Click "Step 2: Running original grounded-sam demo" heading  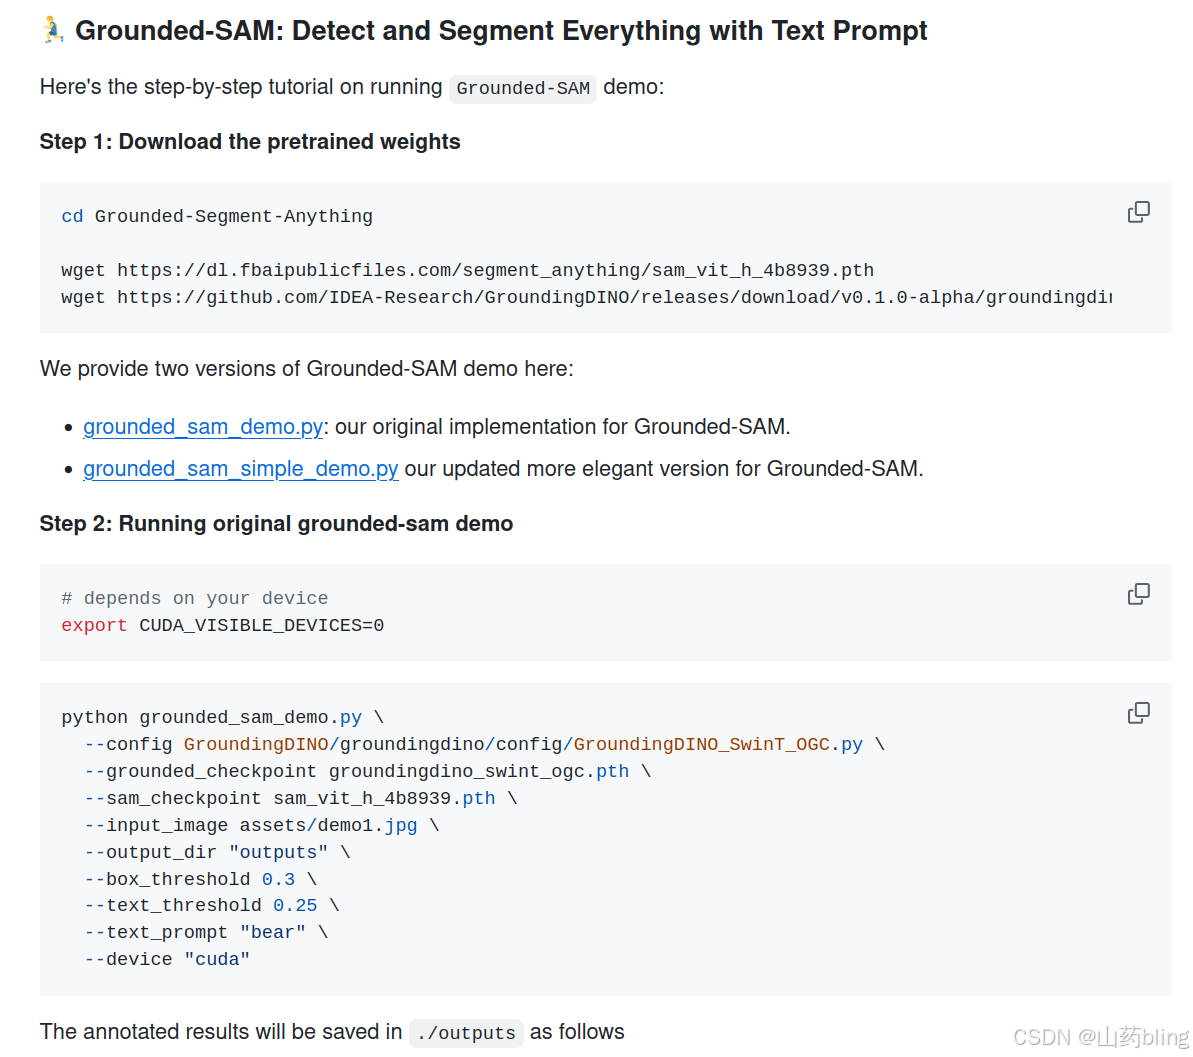pyautogui.click(x=276, y=524)
